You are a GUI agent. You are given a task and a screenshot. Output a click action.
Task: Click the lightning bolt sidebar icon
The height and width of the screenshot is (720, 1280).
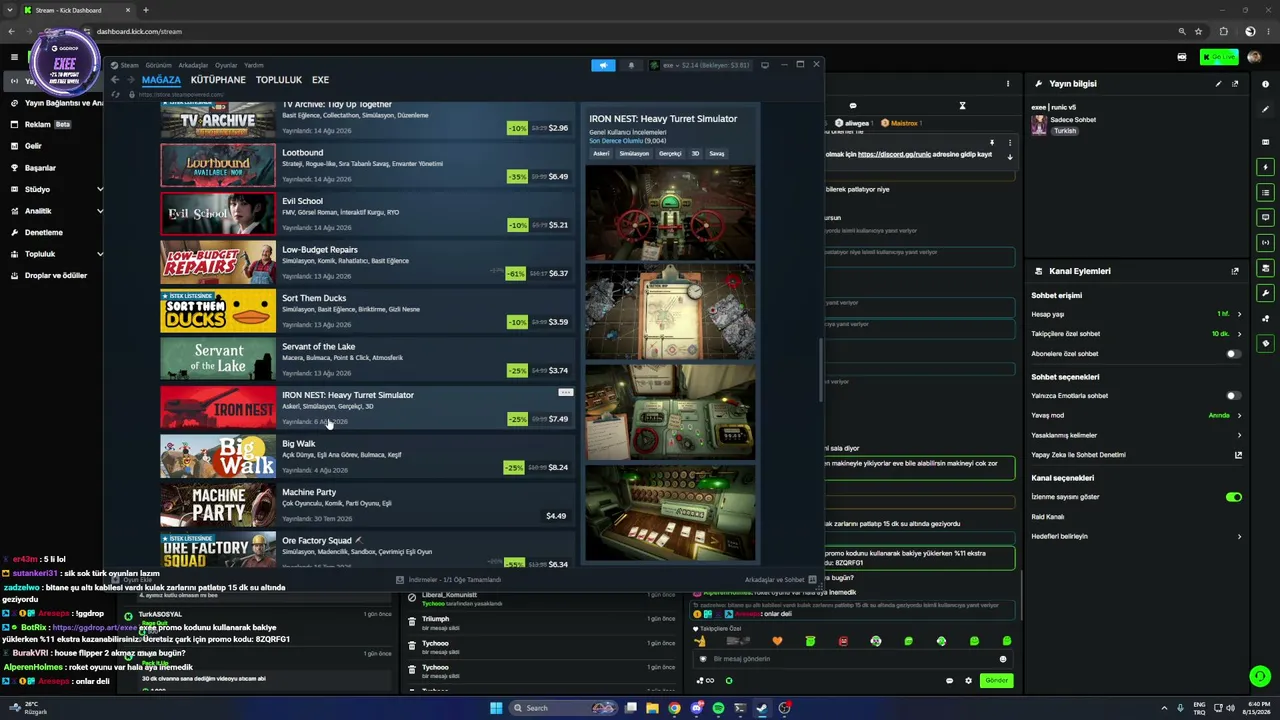[1266, 167]
